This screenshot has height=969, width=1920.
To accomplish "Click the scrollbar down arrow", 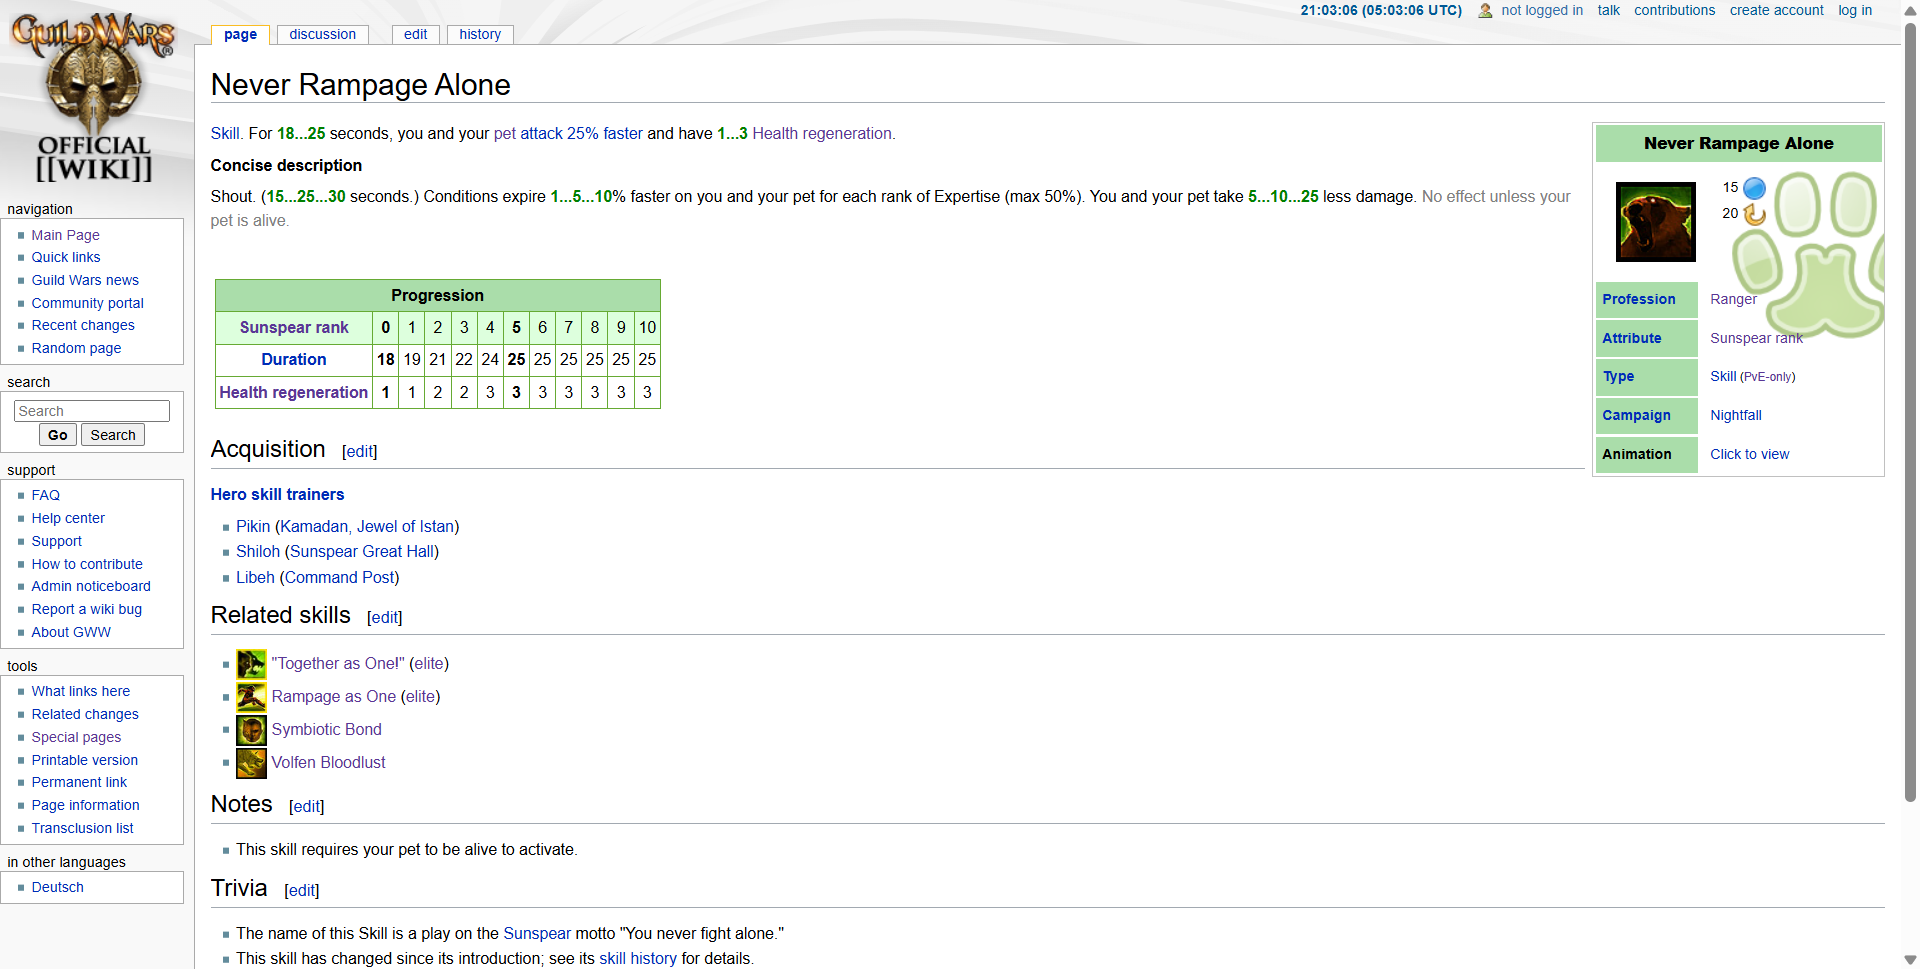I will 1910,960.
